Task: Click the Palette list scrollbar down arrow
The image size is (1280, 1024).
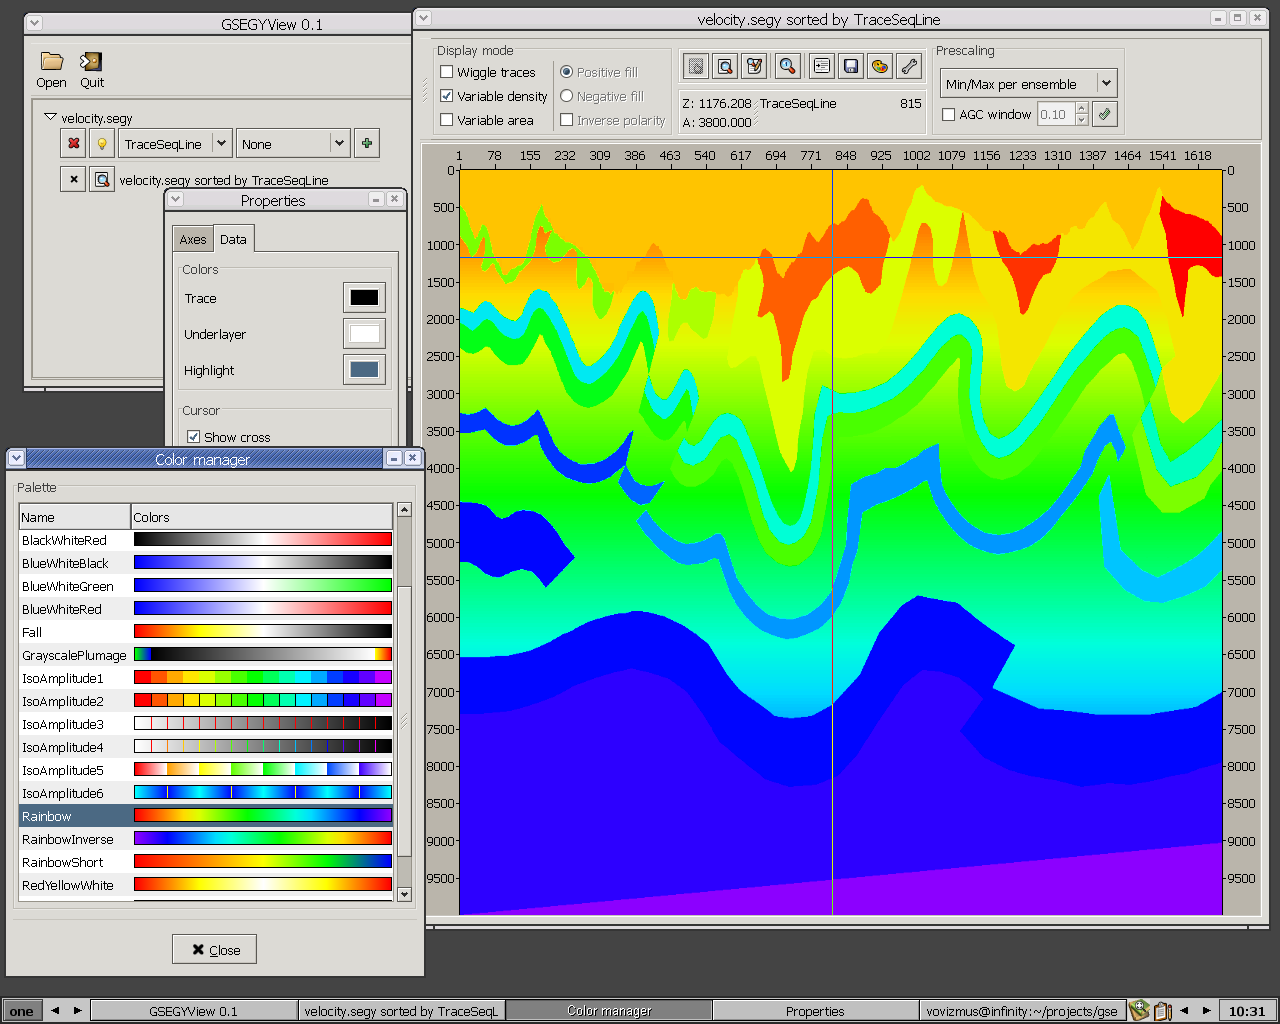Action: 404,894
